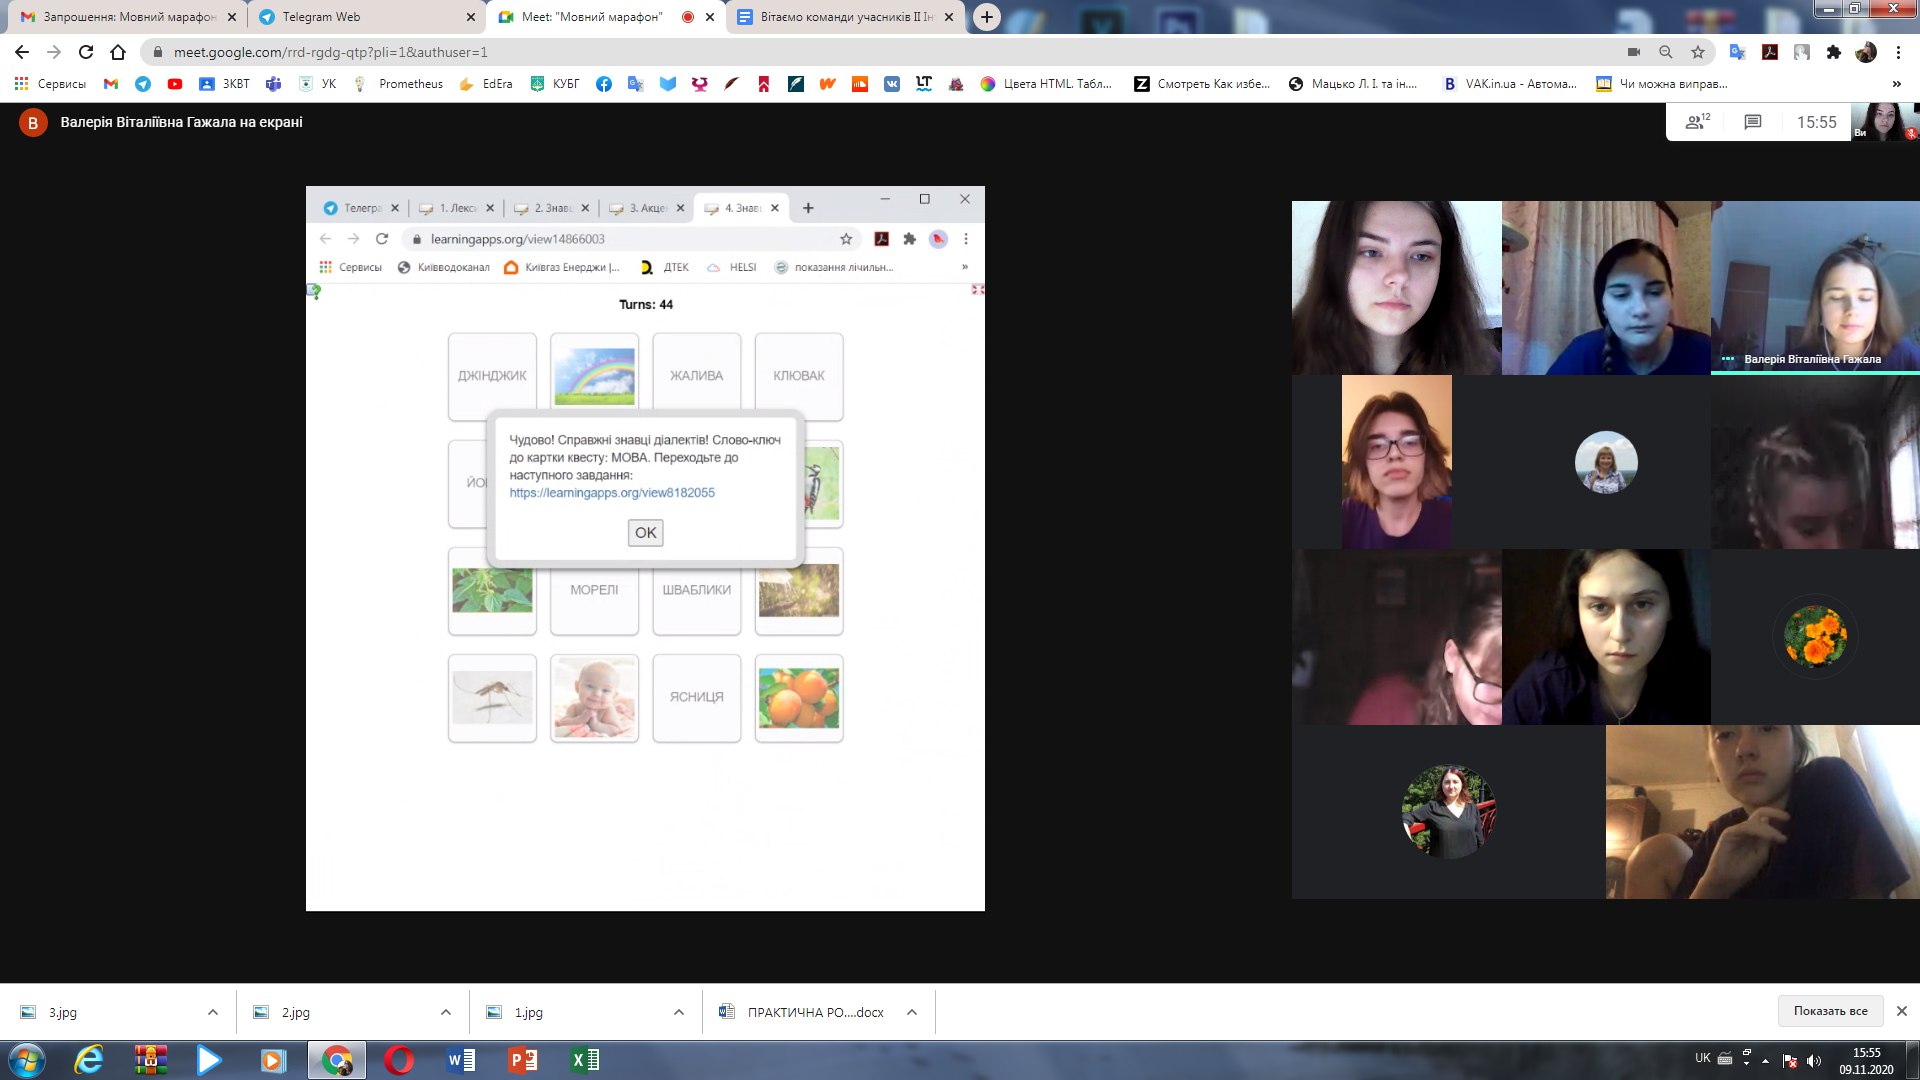This screenshot has width=1920, height=1080.
Task: Open the Opera browser taskbar icon
Action: point(399,1060)
